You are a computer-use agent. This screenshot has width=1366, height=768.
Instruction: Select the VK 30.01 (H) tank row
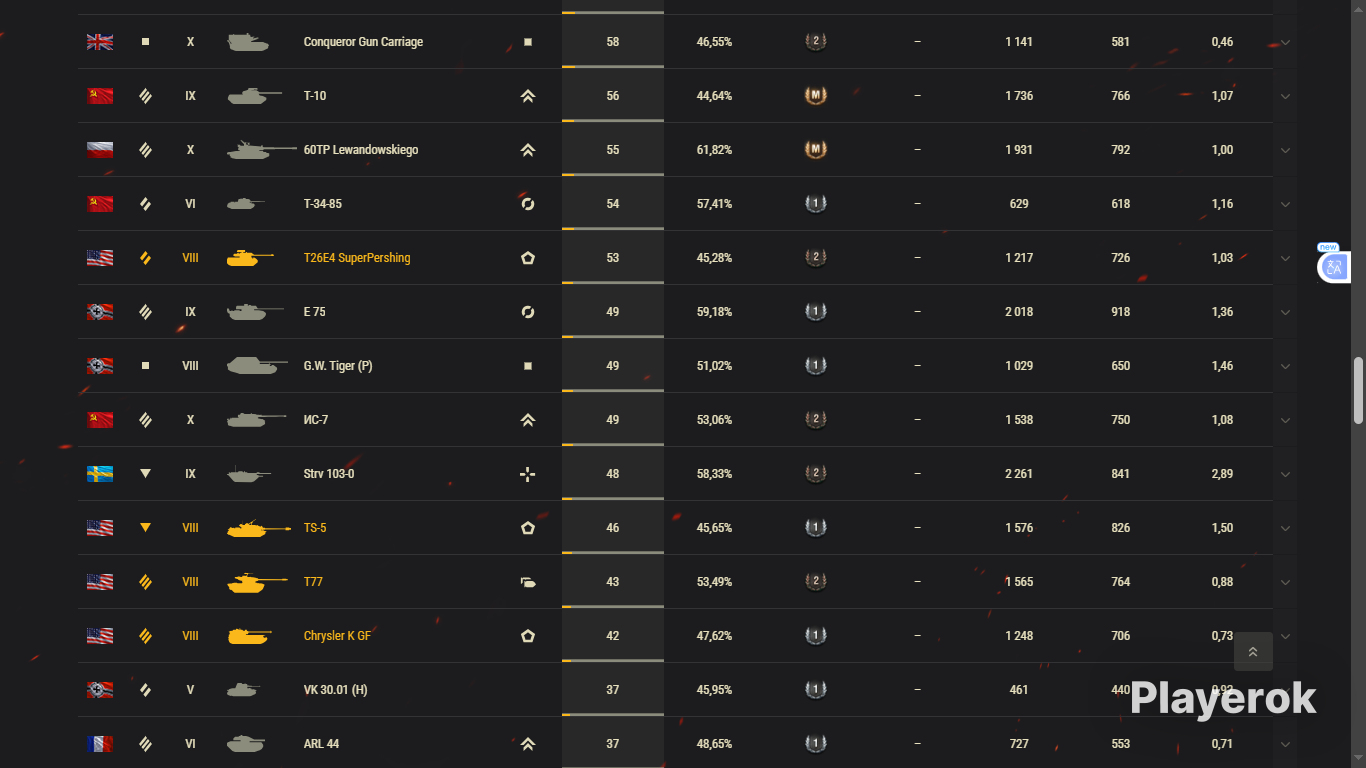pos(675,690)
